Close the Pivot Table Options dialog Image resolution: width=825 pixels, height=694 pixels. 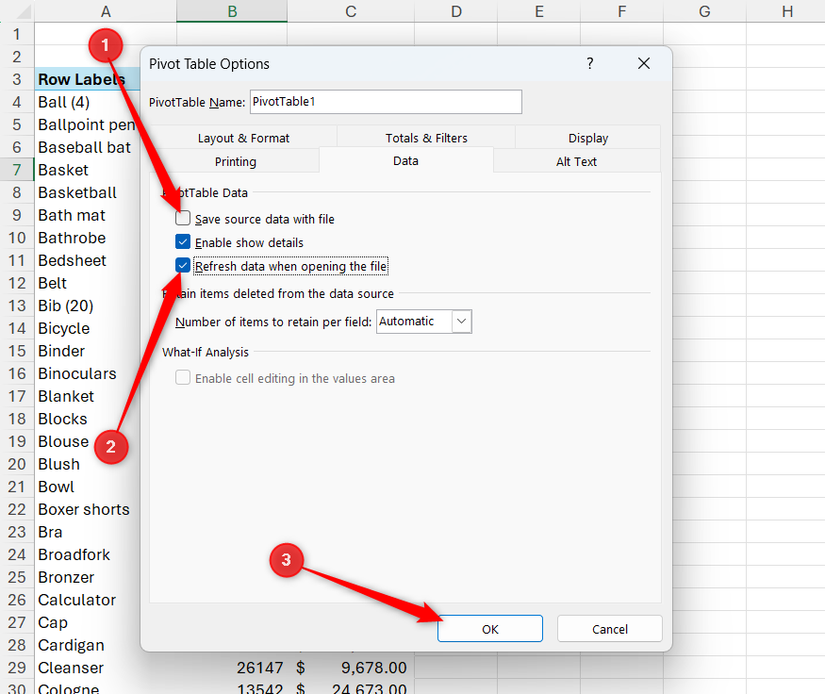(x=643, y=63)
